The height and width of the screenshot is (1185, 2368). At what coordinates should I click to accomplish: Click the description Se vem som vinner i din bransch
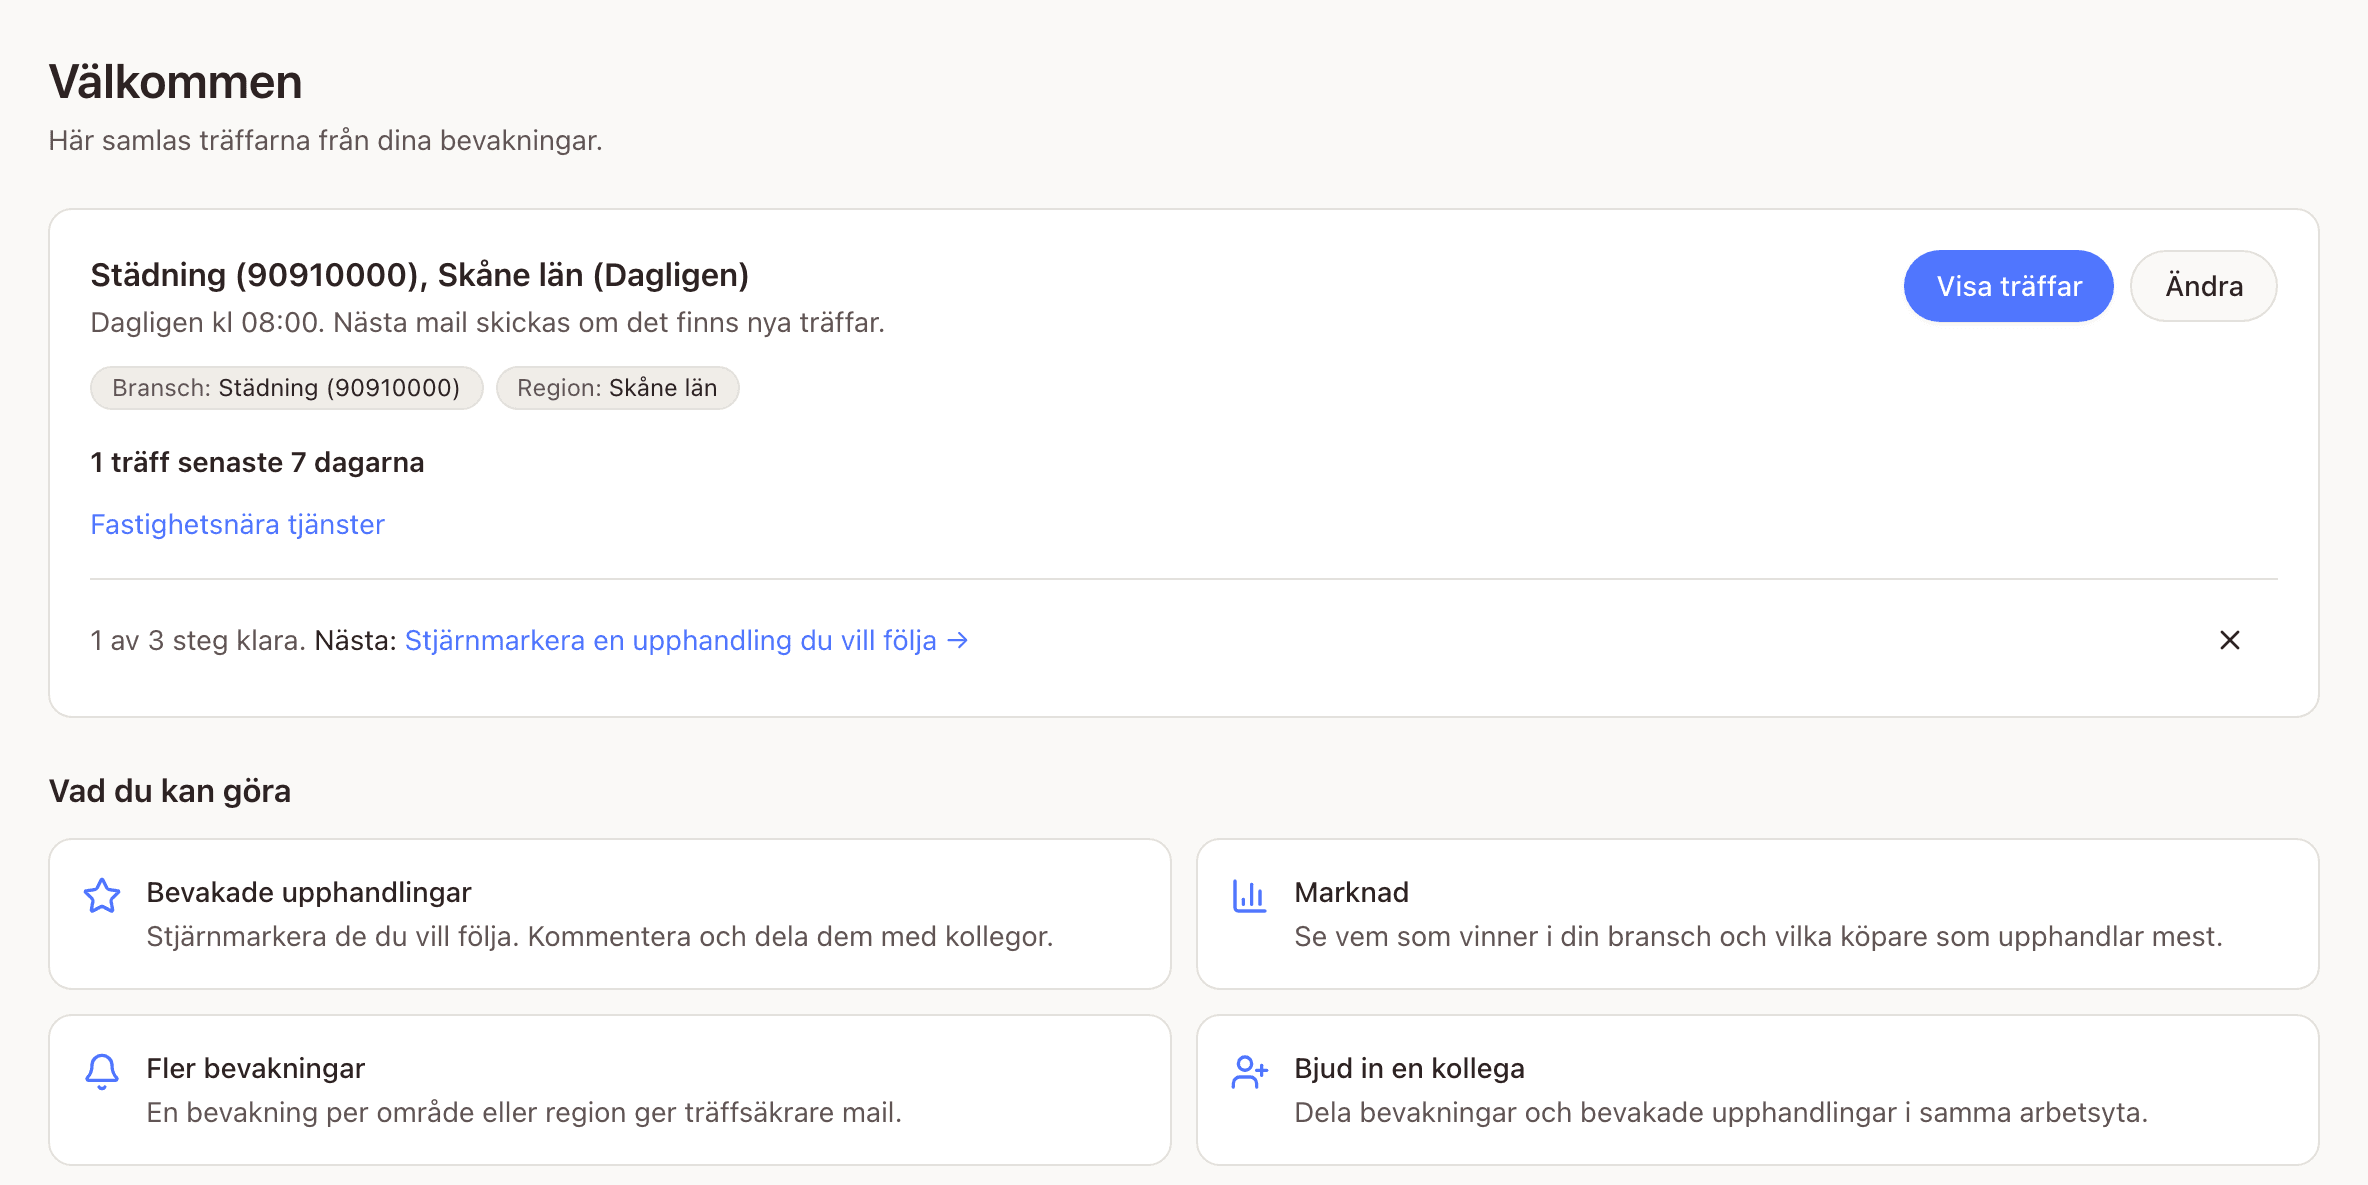1759,936
